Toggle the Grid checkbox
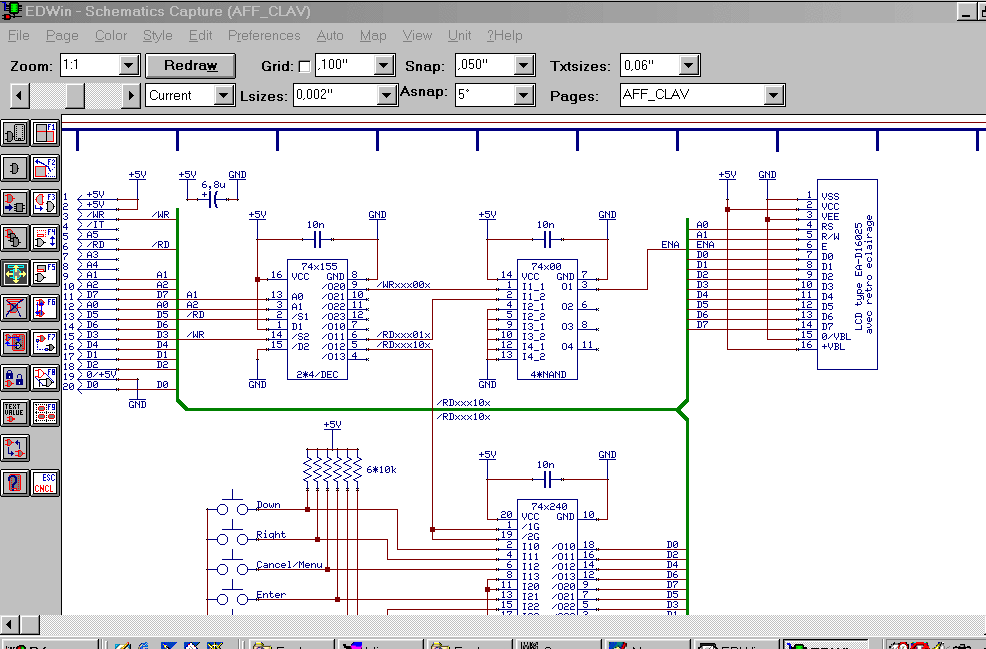 [x=304, y=66]
